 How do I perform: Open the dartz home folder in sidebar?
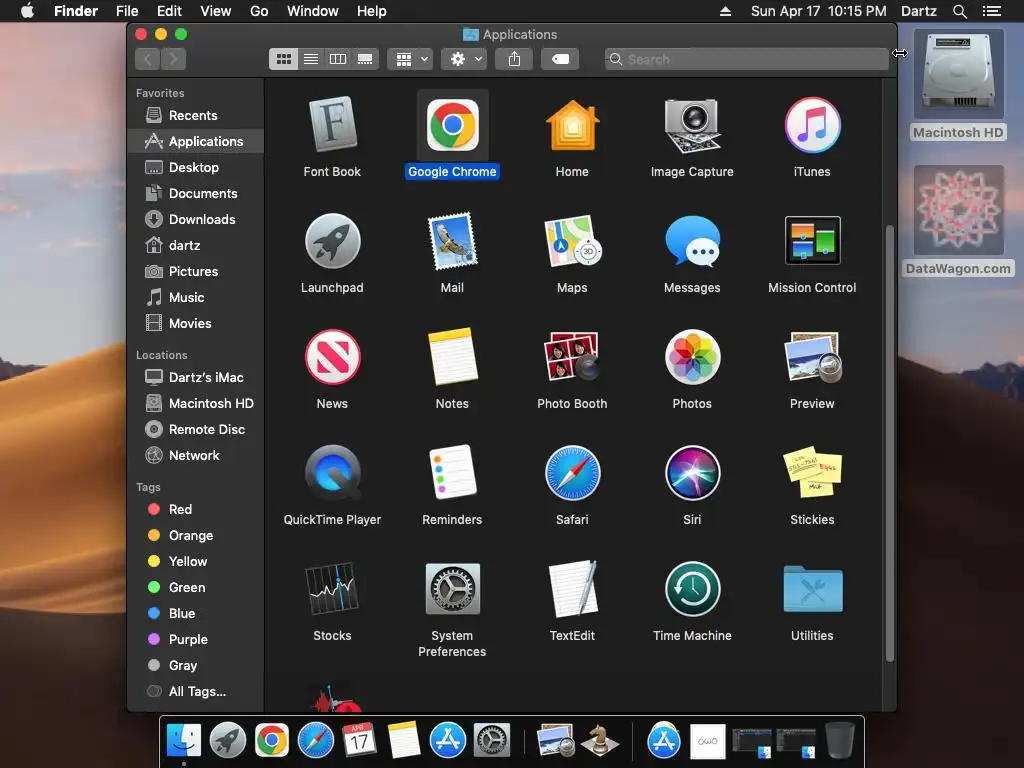pos(196,246)
